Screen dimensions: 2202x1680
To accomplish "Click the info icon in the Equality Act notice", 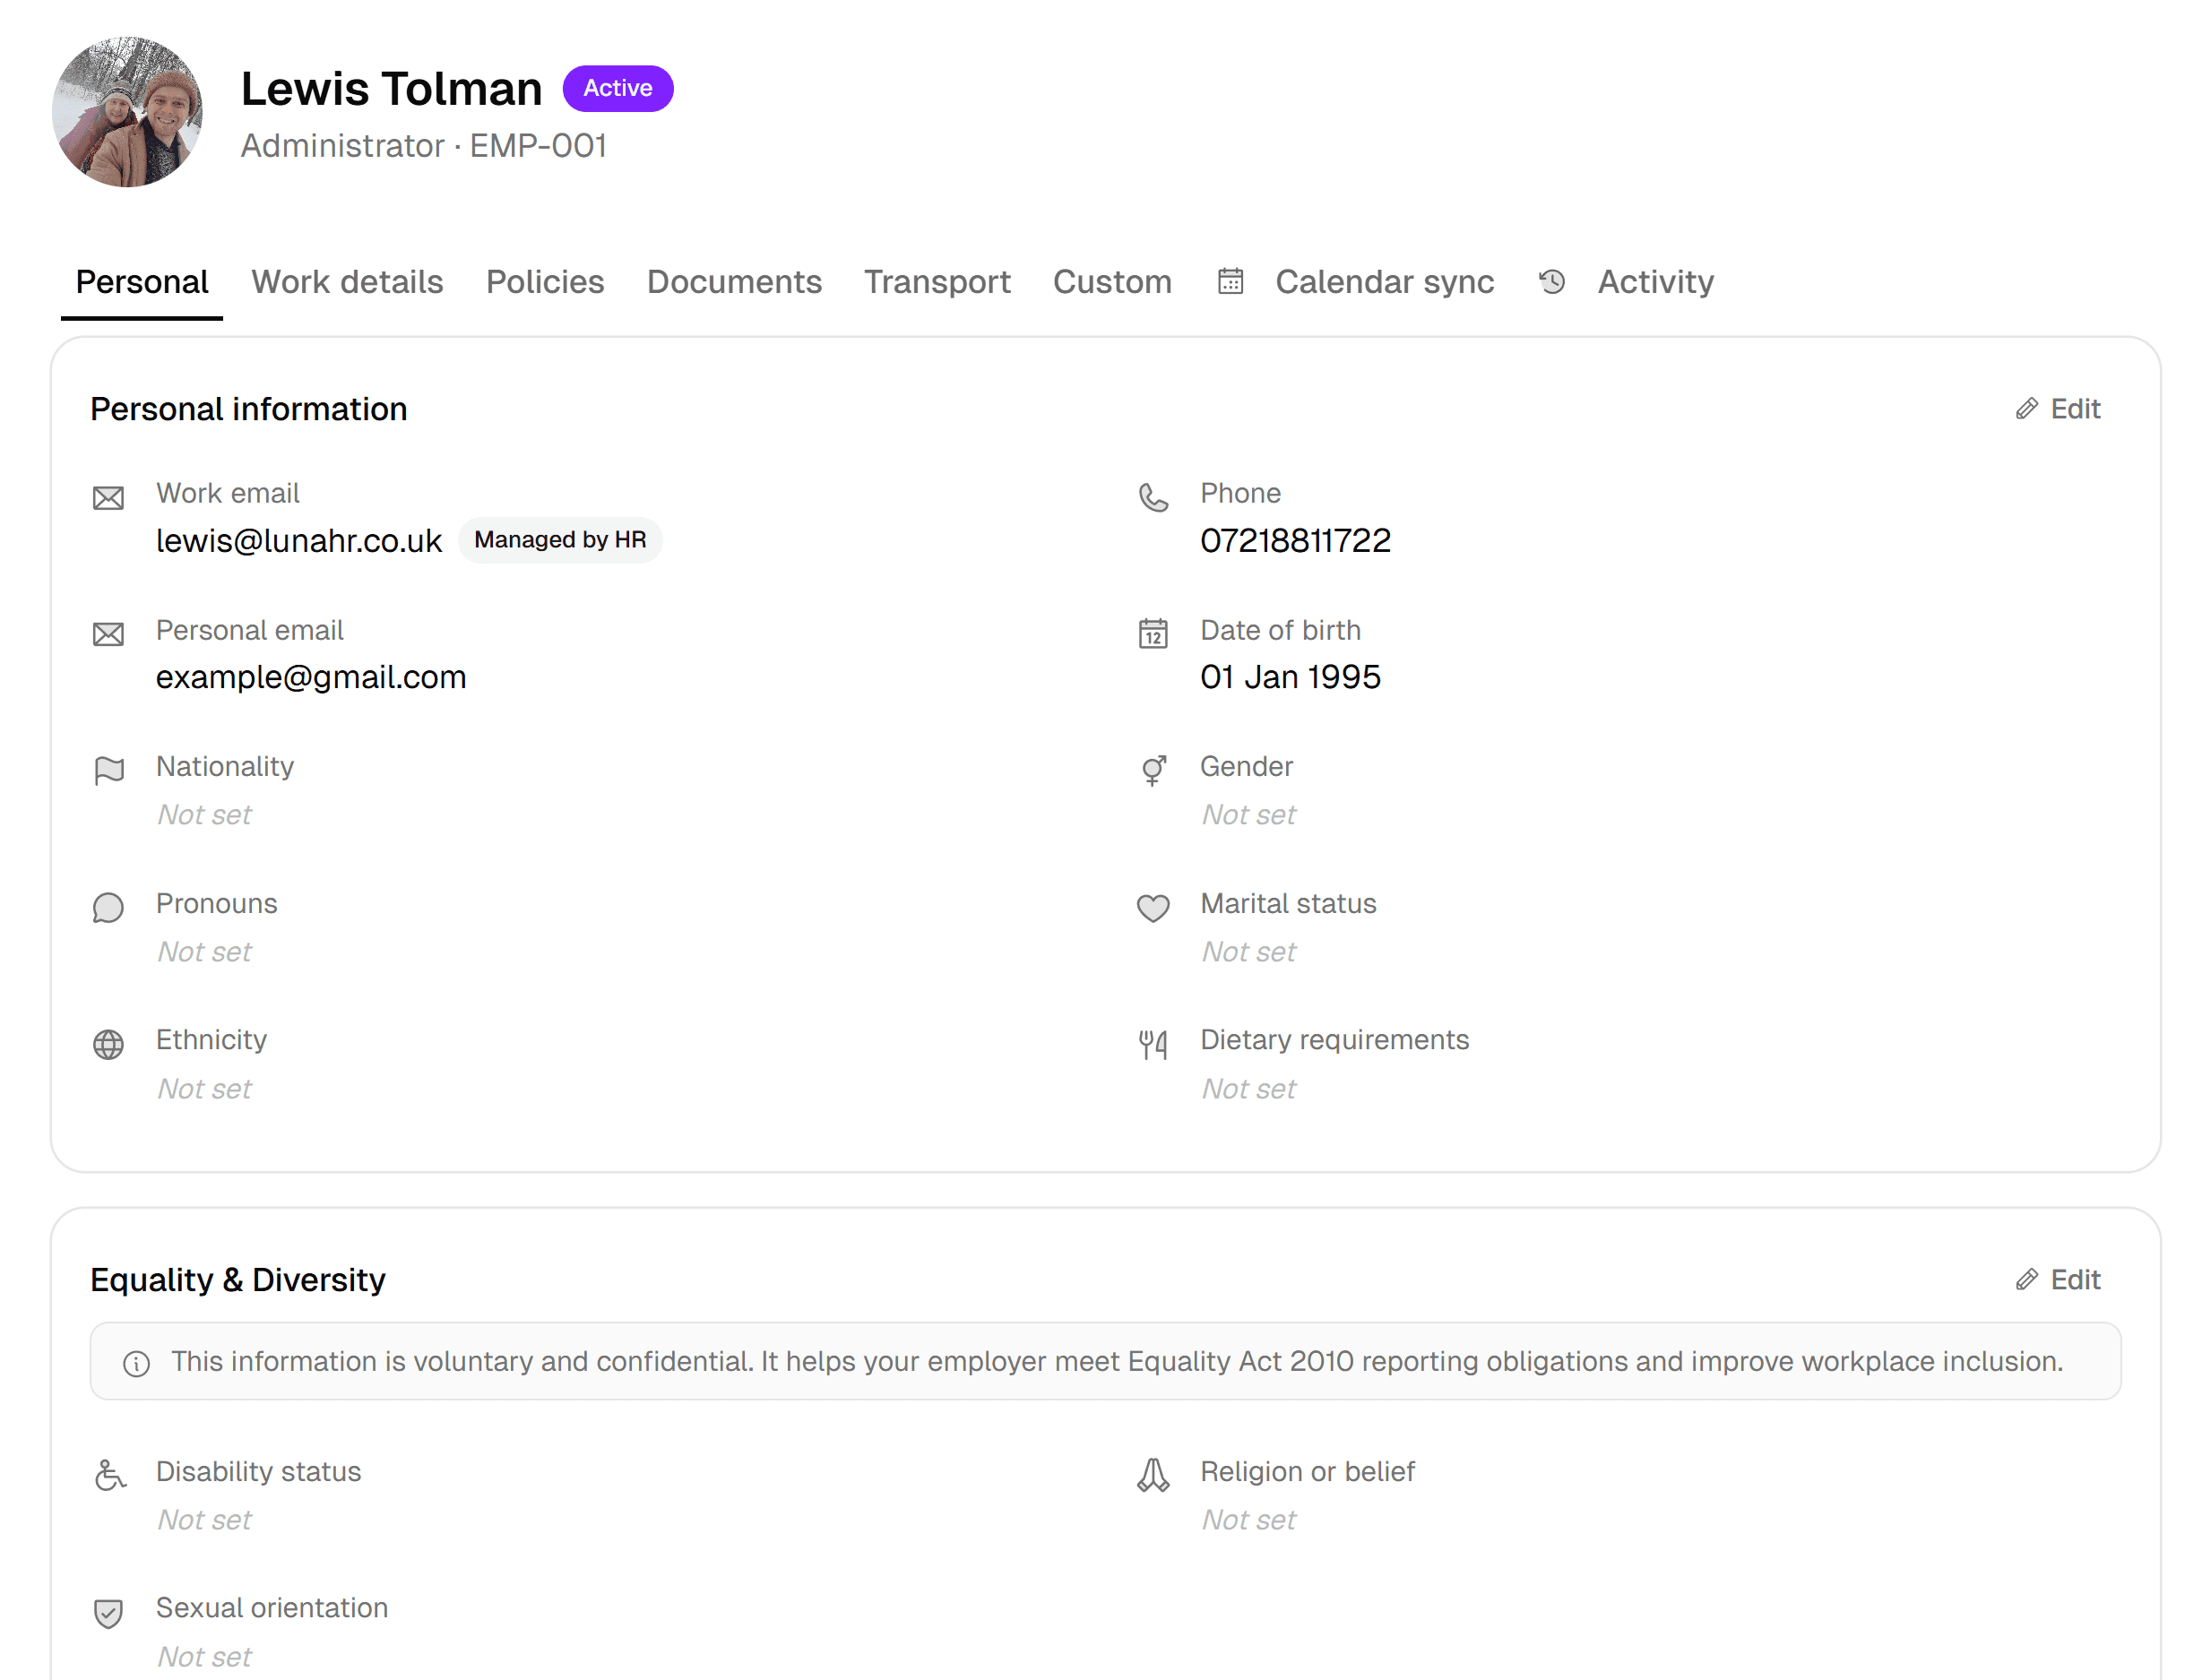I will (137, 1361).
